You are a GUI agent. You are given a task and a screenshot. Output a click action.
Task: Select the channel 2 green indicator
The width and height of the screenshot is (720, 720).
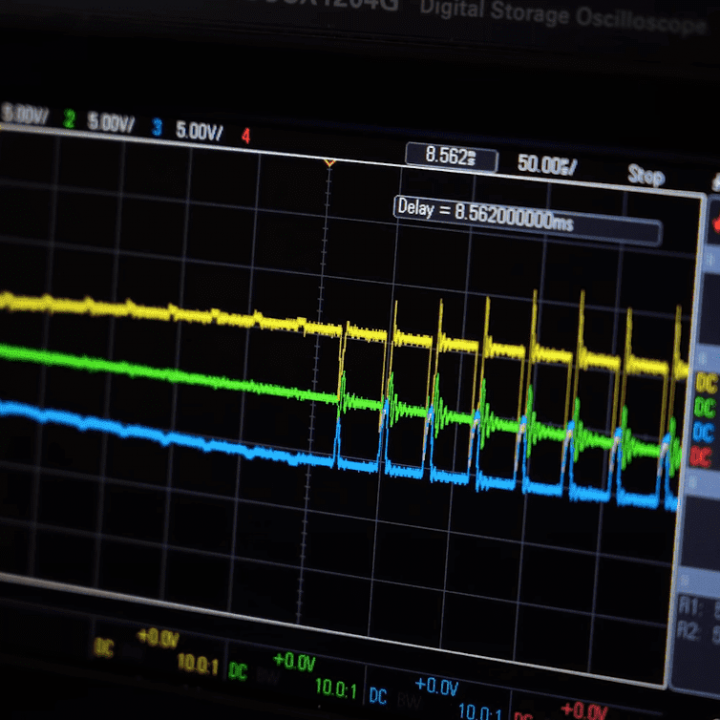click(x=69, y=121)
